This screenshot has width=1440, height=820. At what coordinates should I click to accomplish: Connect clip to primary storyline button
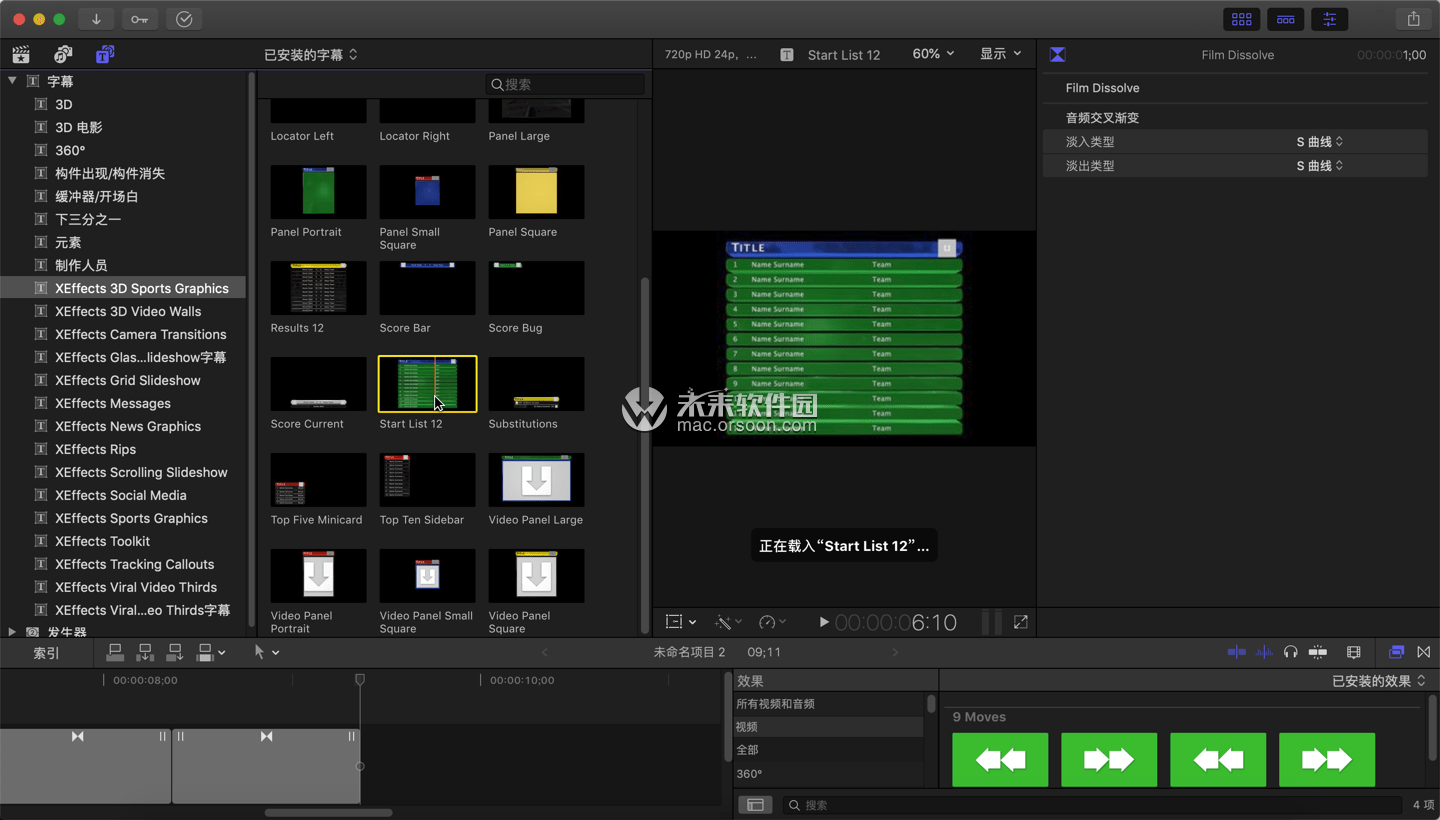coord(116,653)
